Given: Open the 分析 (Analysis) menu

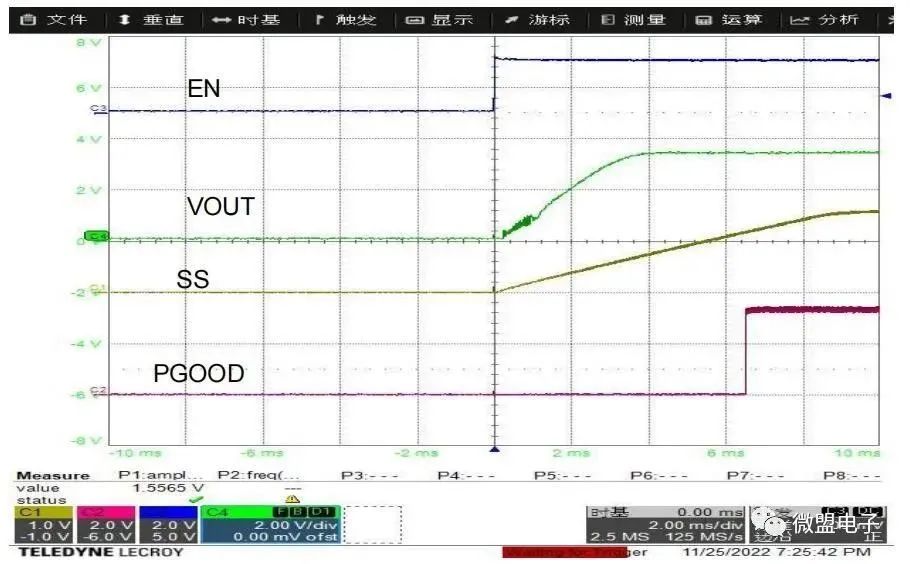Looking at the screenshot, I should point(825,20).
